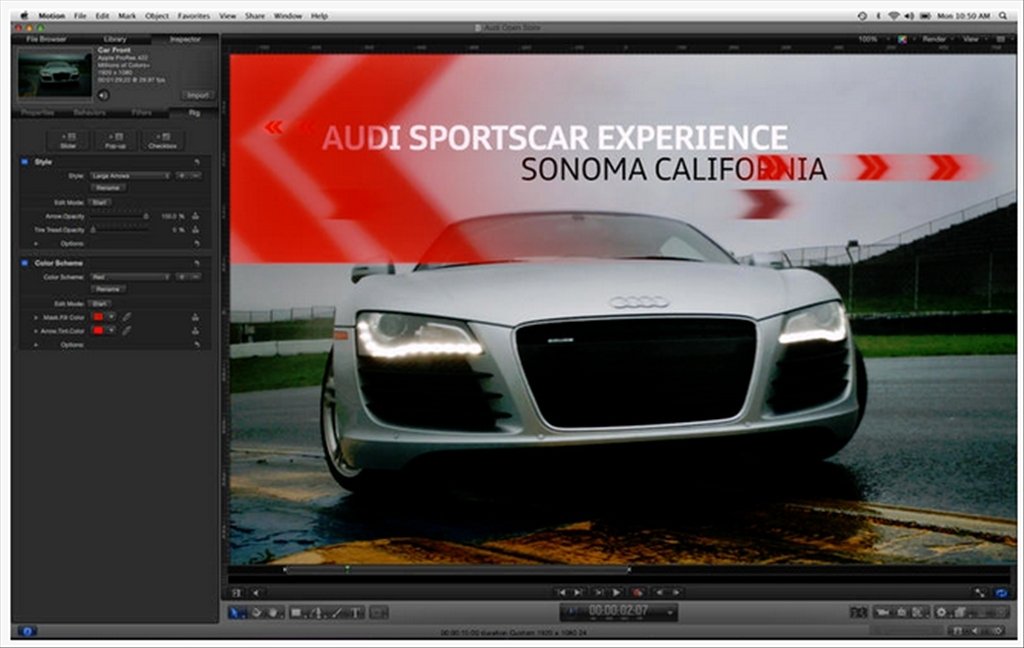Click Start next to Style Edit Mode
This screenshot has width=1024, height=648.
pos(99,202)
